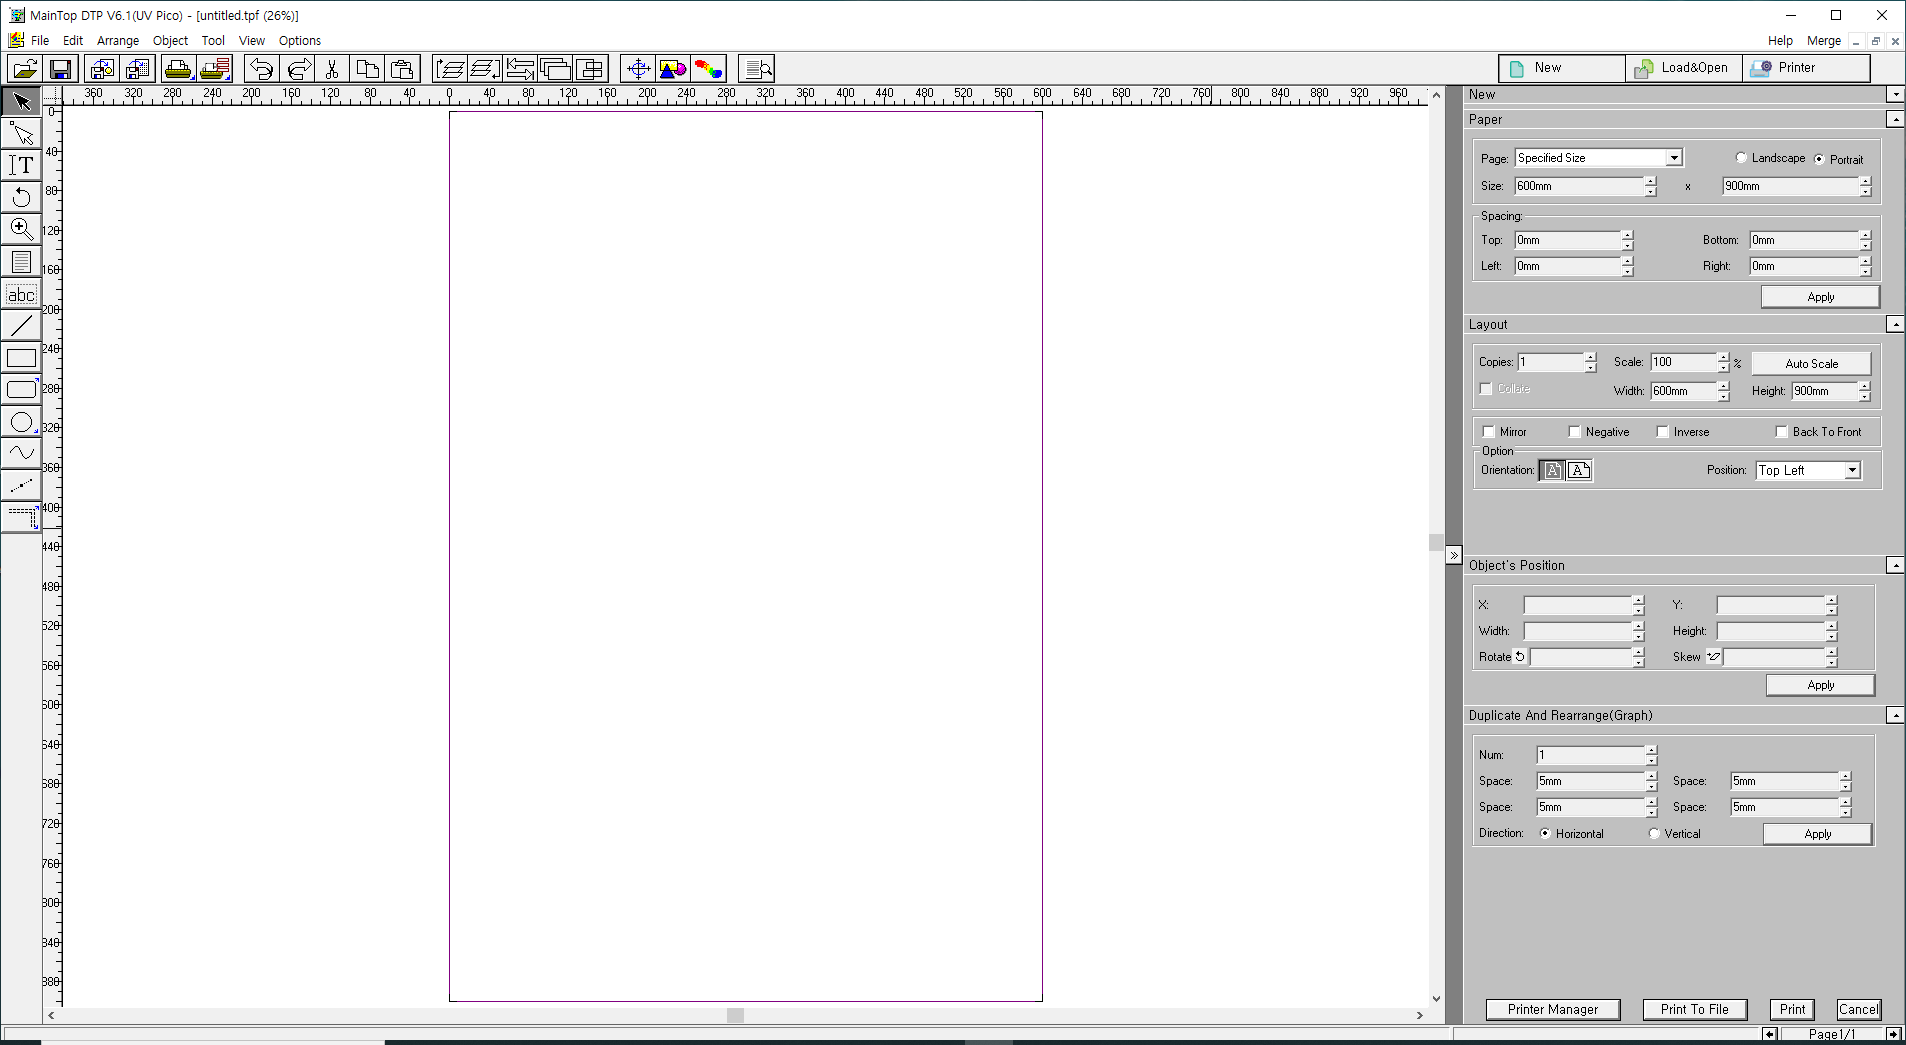Click the Undo arrow icon
The height and width of the screenshot is (1045, 1906).
click(262, 69)
